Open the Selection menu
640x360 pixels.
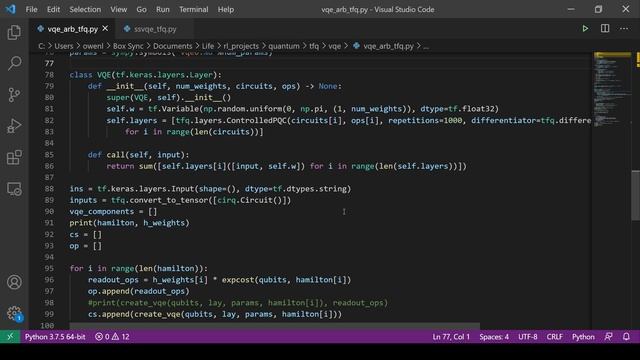tap(85, 9)
